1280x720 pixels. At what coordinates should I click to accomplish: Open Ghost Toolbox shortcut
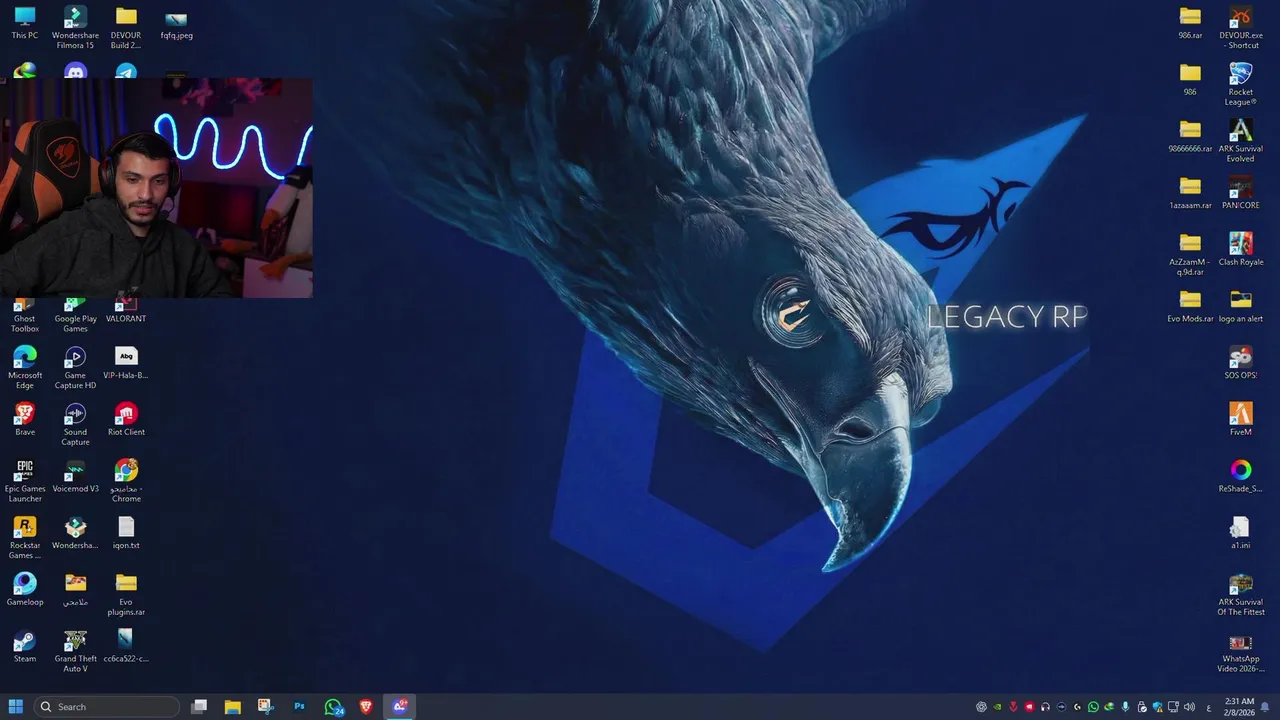tap(25, 315)
